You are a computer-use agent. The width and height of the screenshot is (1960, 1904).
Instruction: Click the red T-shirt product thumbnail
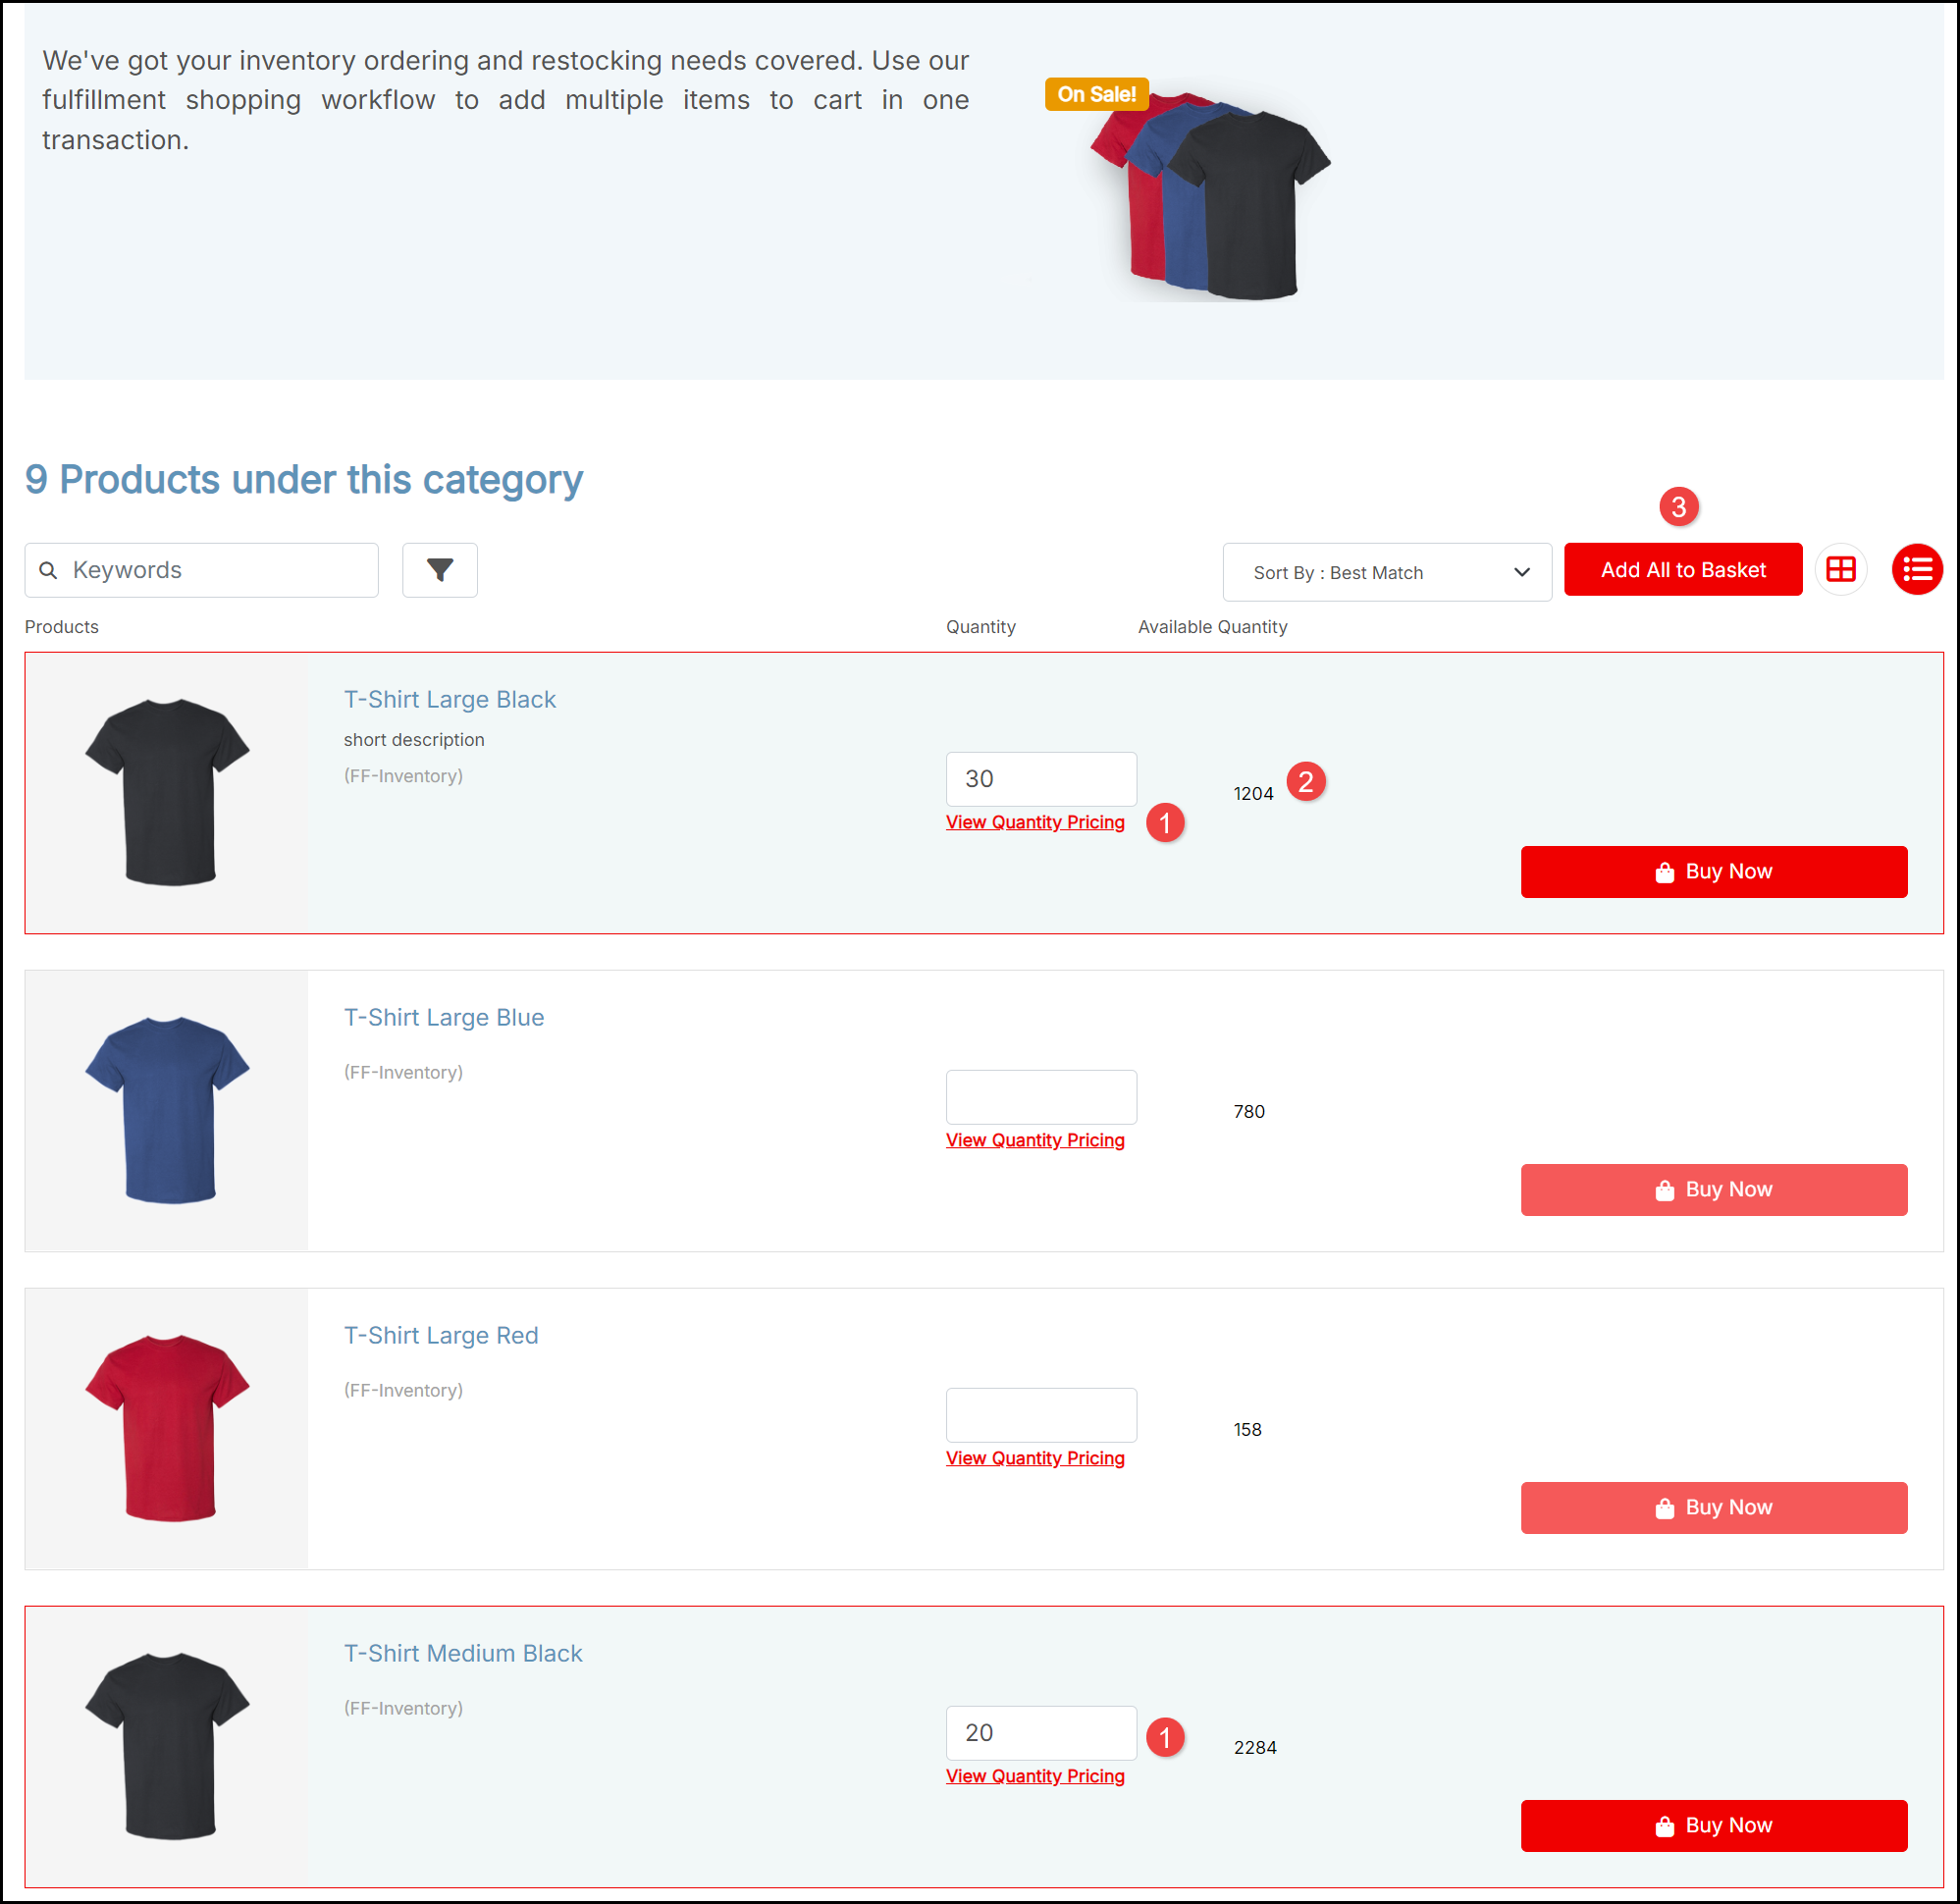point(167,1428)
